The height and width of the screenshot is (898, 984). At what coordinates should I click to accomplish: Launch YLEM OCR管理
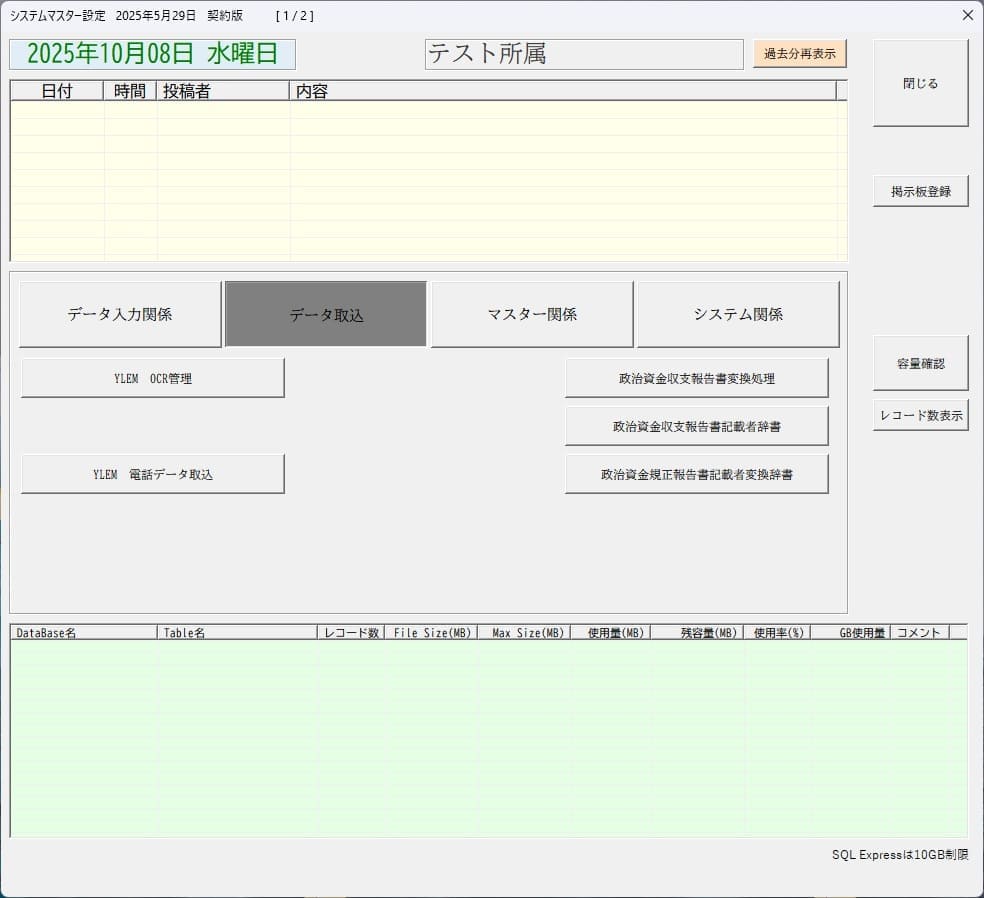(153, 378)
